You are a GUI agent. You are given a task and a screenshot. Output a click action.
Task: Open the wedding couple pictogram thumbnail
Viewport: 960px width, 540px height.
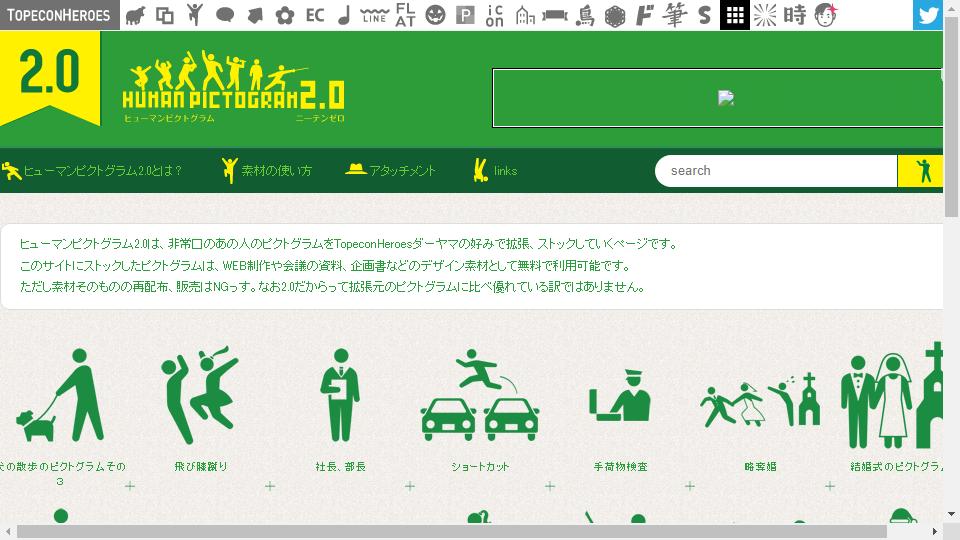pyautogui.click(x=892, y=395)
